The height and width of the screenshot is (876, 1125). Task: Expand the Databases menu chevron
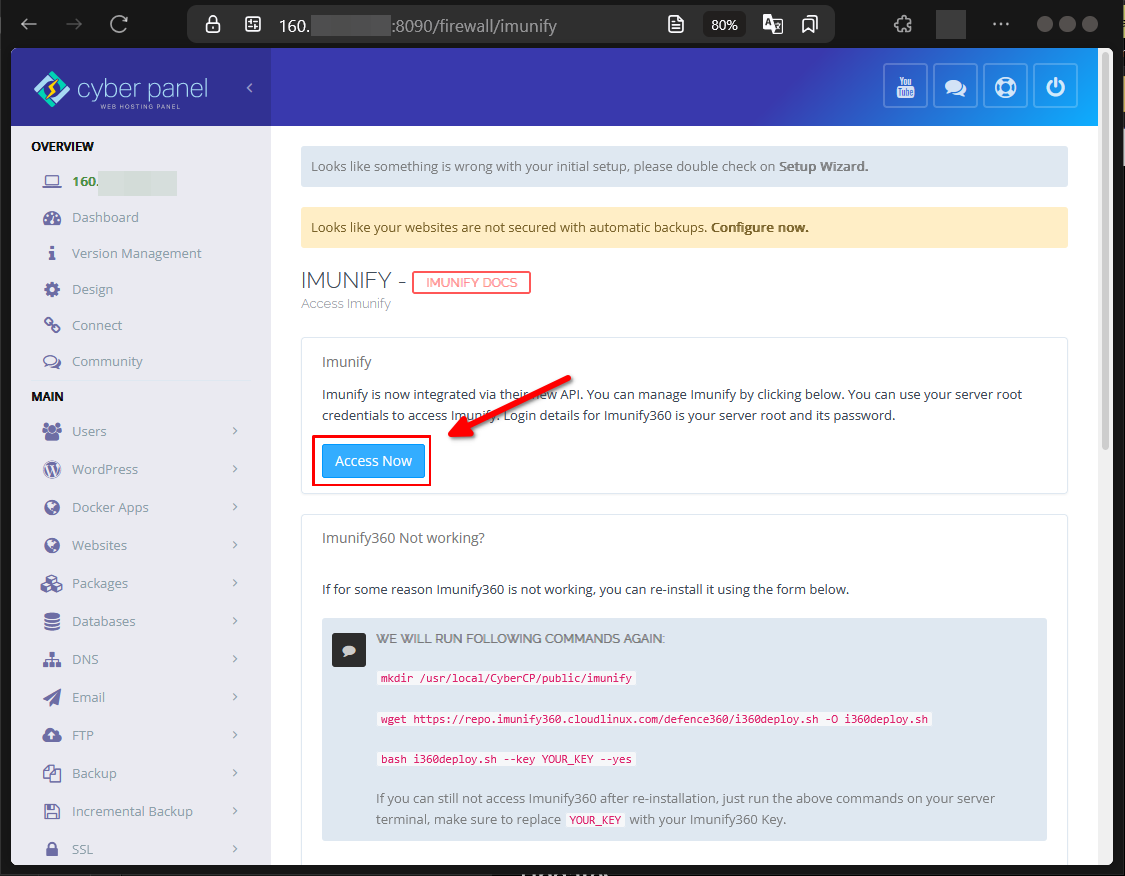coord(235,621)
